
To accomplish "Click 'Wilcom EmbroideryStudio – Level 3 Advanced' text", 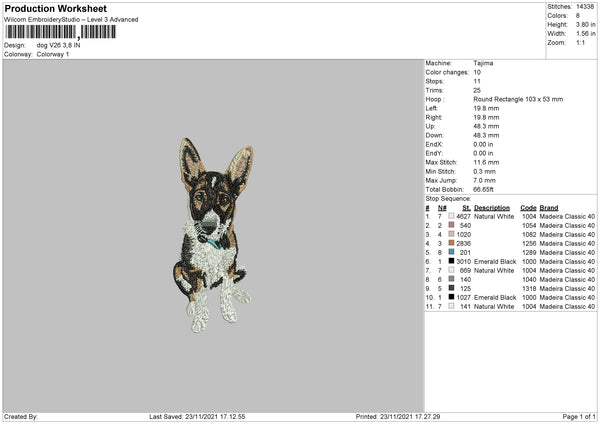I will coord(71,20).
